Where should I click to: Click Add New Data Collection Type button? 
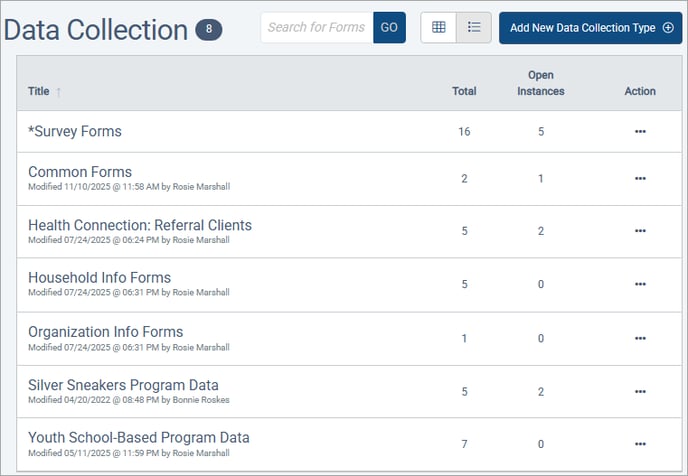click(590, 27)
